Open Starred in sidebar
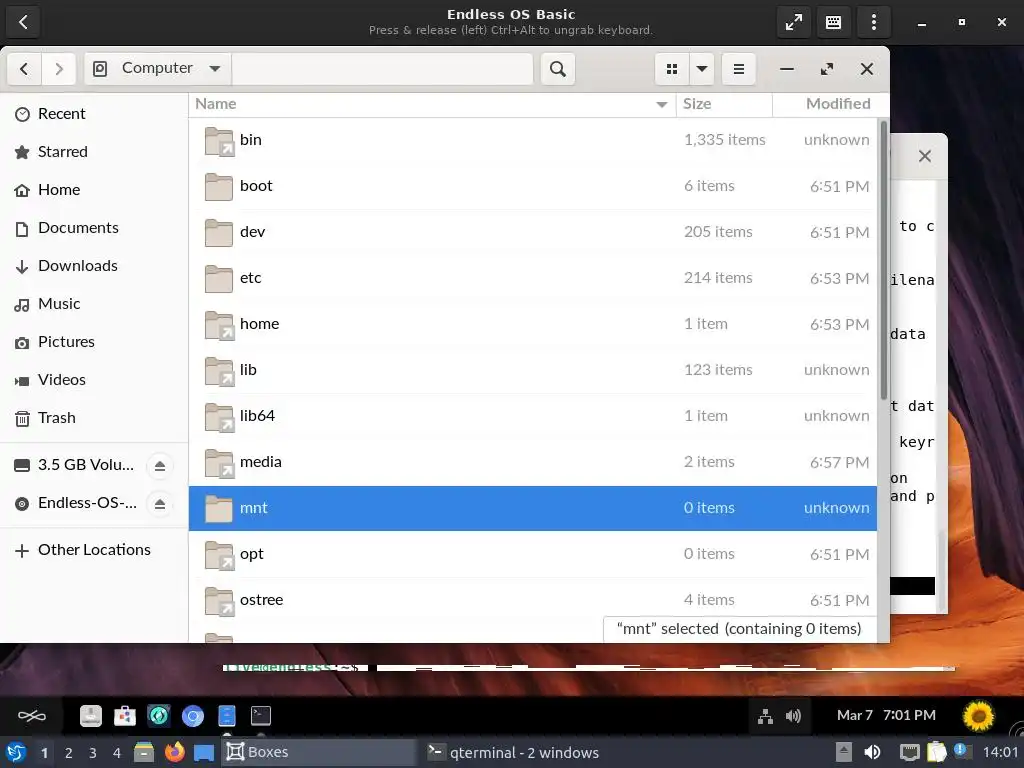 (x=94, y=152)
